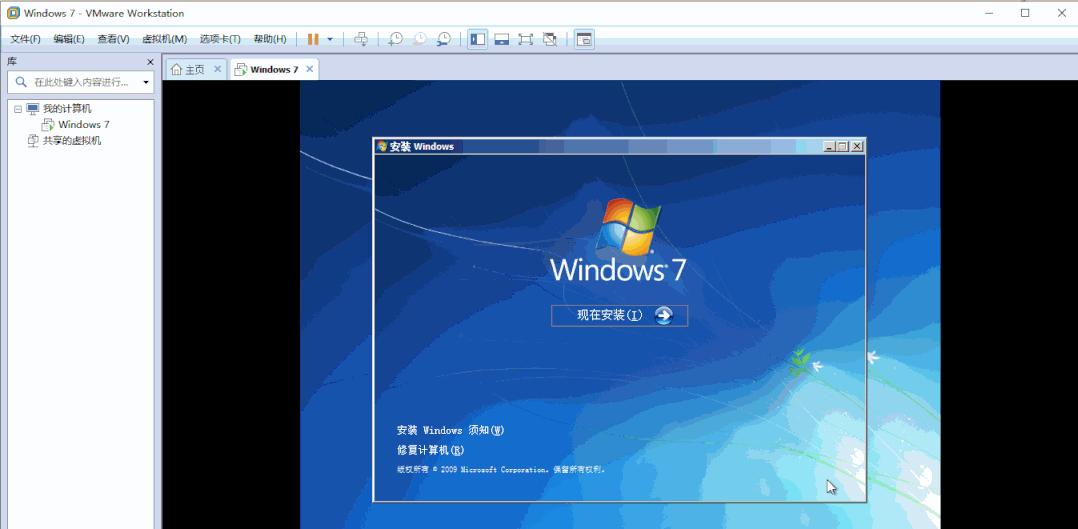Open the 编辑(E) menu
This screenshot has width=1078, height=529.
pyautogui.click(x=69, y=39)
